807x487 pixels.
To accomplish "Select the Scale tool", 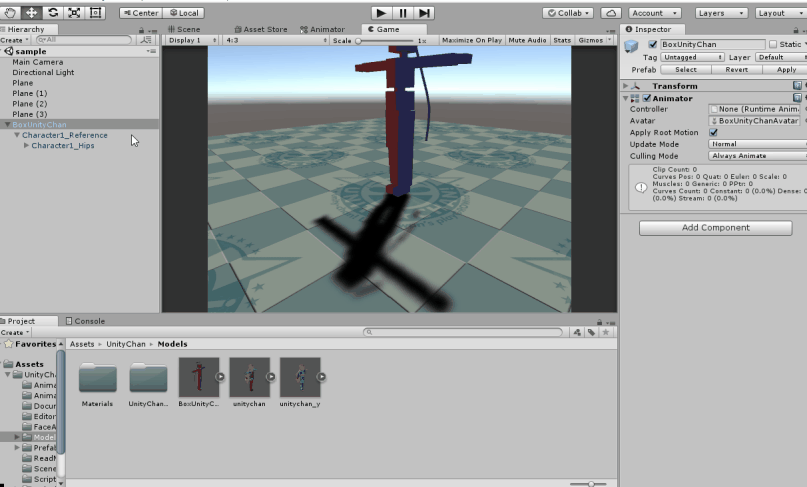I will tap(74, 13).
